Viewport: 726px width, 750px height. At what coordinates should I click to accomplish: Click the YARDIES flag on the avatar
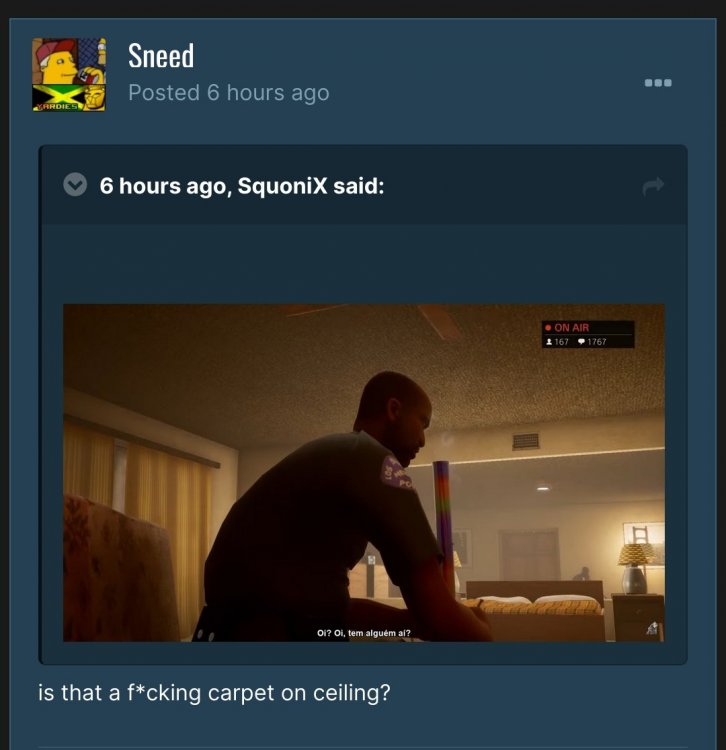pos(56,98)
